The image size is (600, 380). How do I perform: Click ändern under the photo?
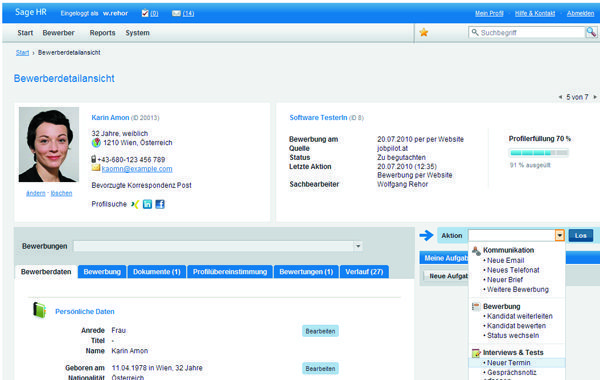tap(36, 193)
